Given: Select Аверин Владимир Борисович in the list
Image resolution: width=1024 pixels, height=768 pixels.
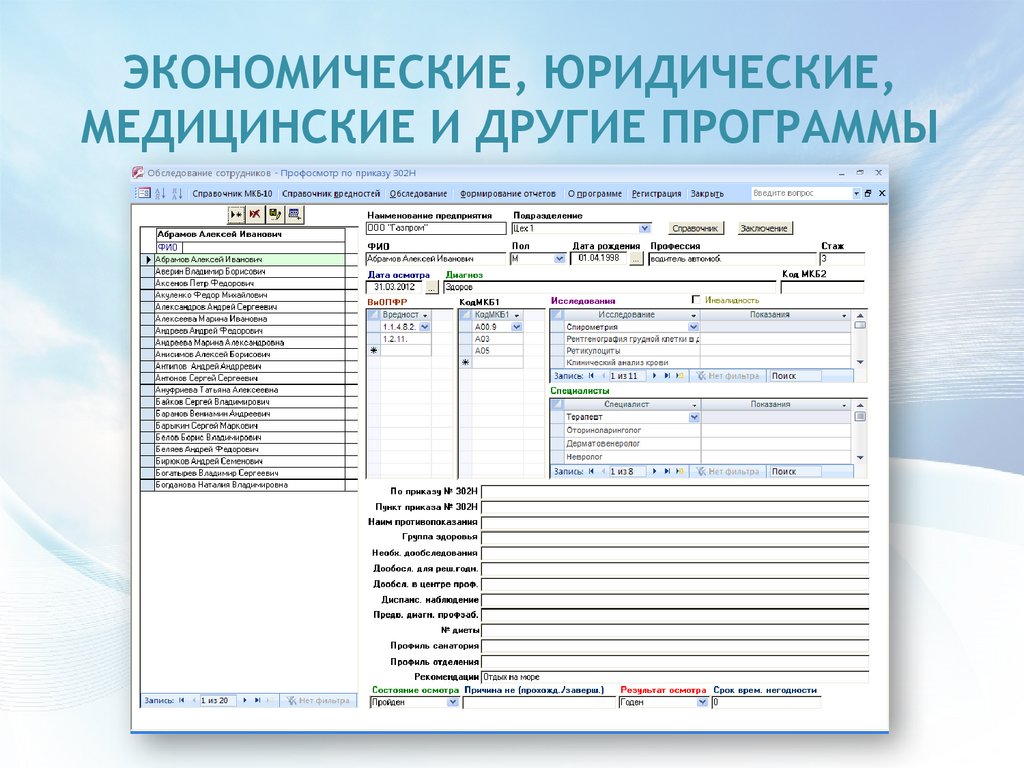Looking at the screenshot, I should (x=249, y=271).
